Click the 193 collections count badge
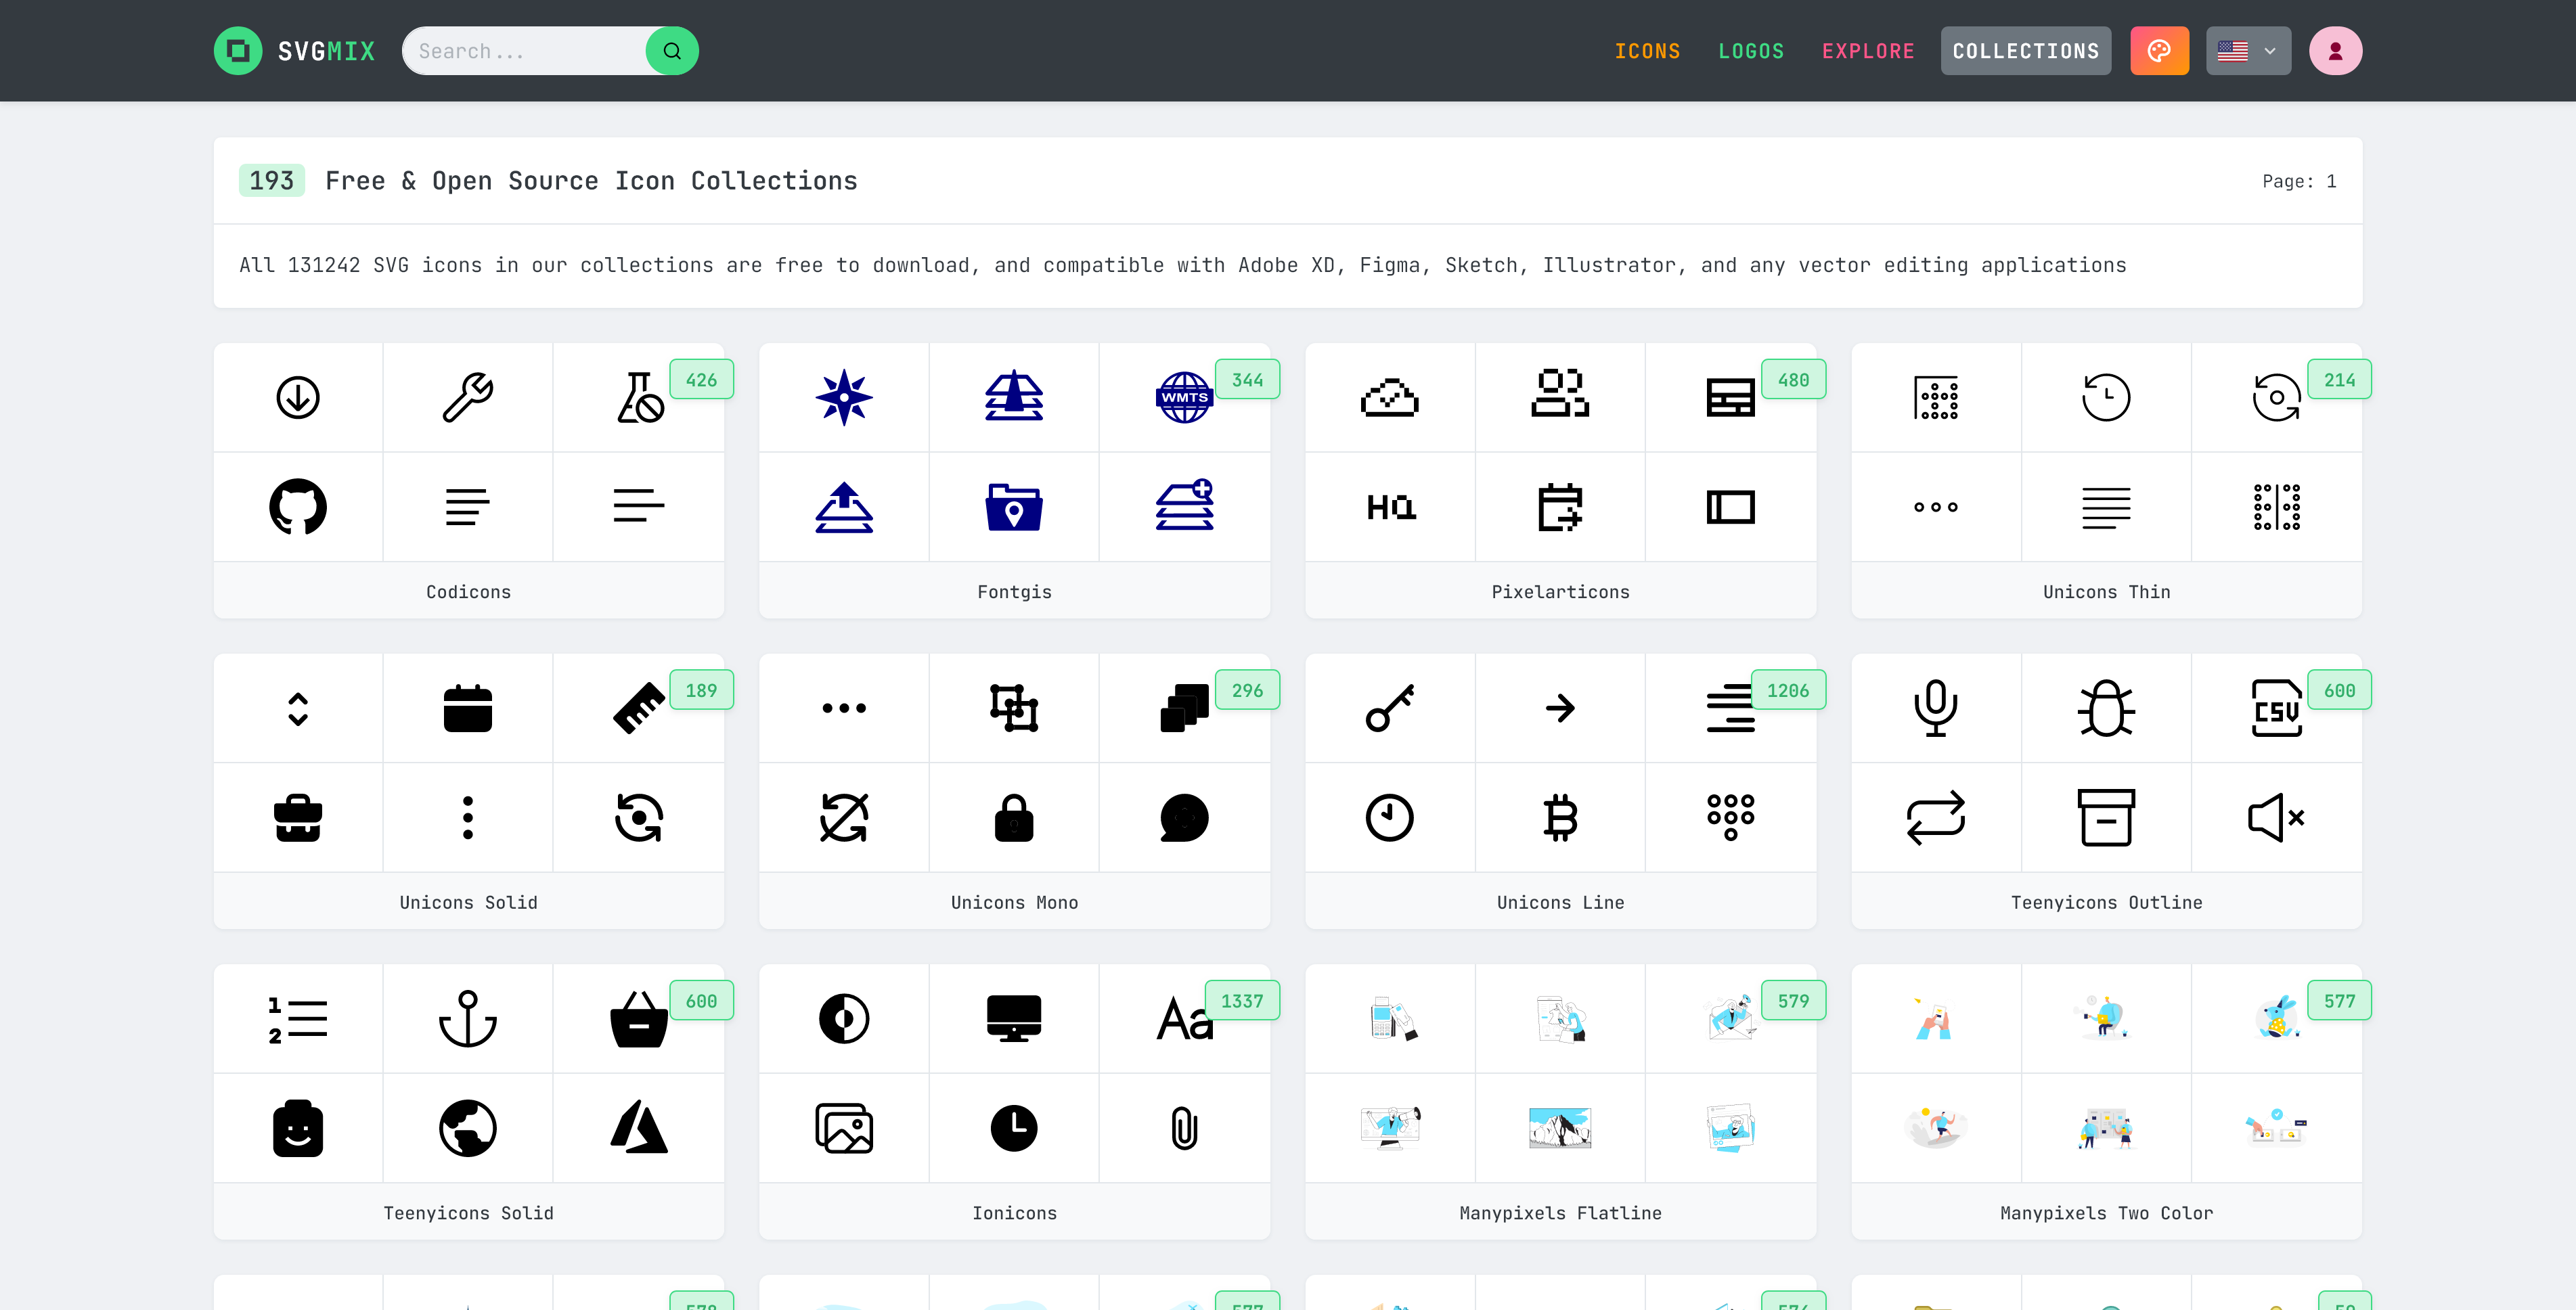This screenshot has height=1310, width=2576. coord(271,181)
